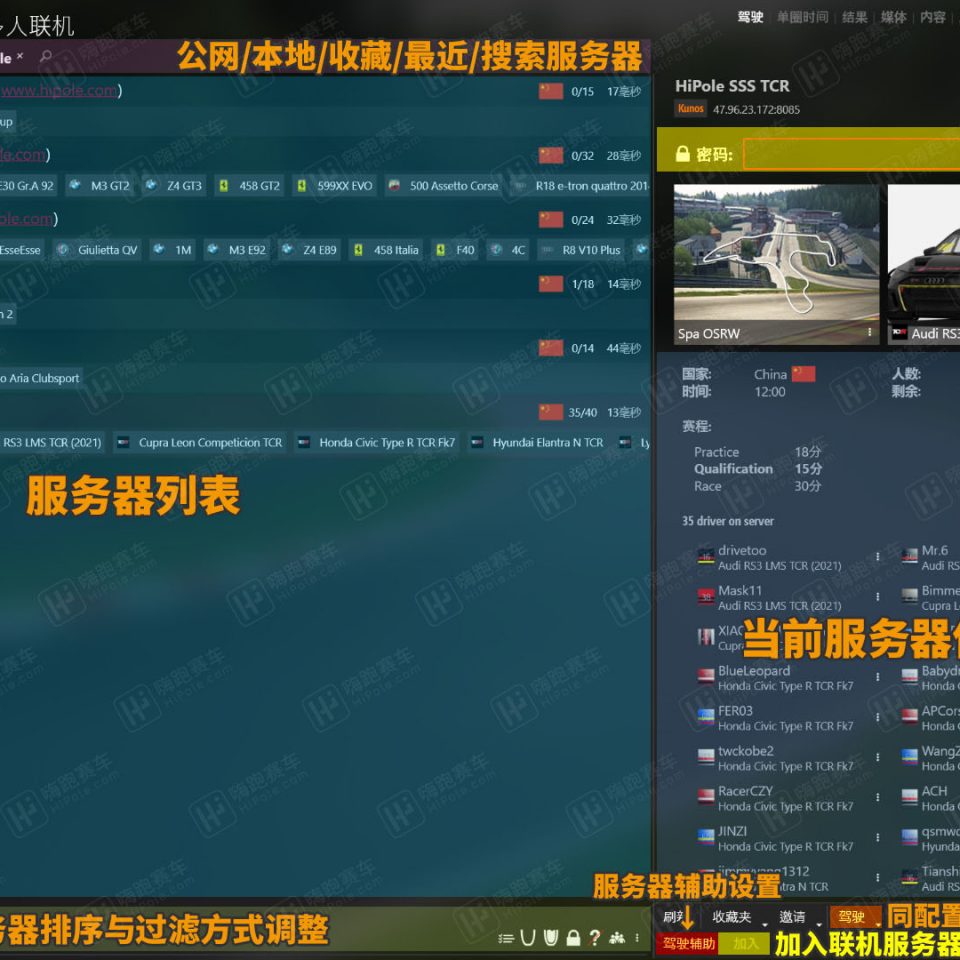Image resolution: width=960 pixels, height=960 pixels.
Task: Click the Ferrari logo on 599XX EVO chip
Action: point(302,185)
